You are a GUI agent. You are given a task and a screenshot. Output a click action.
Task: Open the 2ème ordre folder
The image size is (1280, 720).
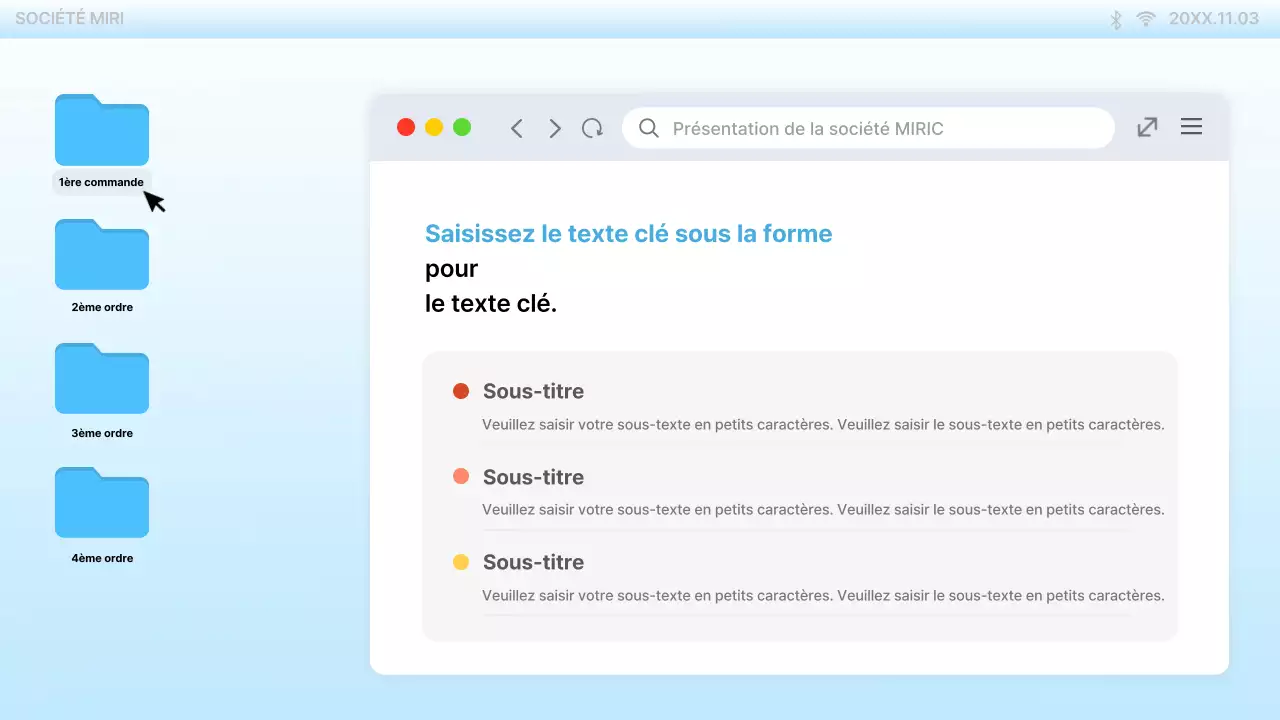pos(101,255)
